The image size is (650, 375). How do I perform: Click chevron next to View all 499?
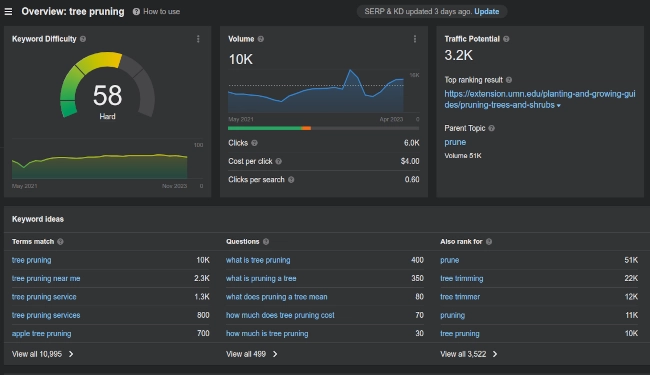click(275, 354)
